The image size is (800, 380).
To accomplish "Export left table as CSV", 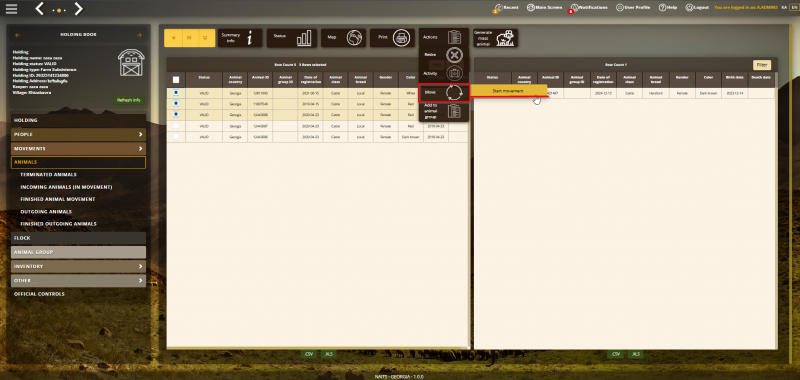I will 308,354.
